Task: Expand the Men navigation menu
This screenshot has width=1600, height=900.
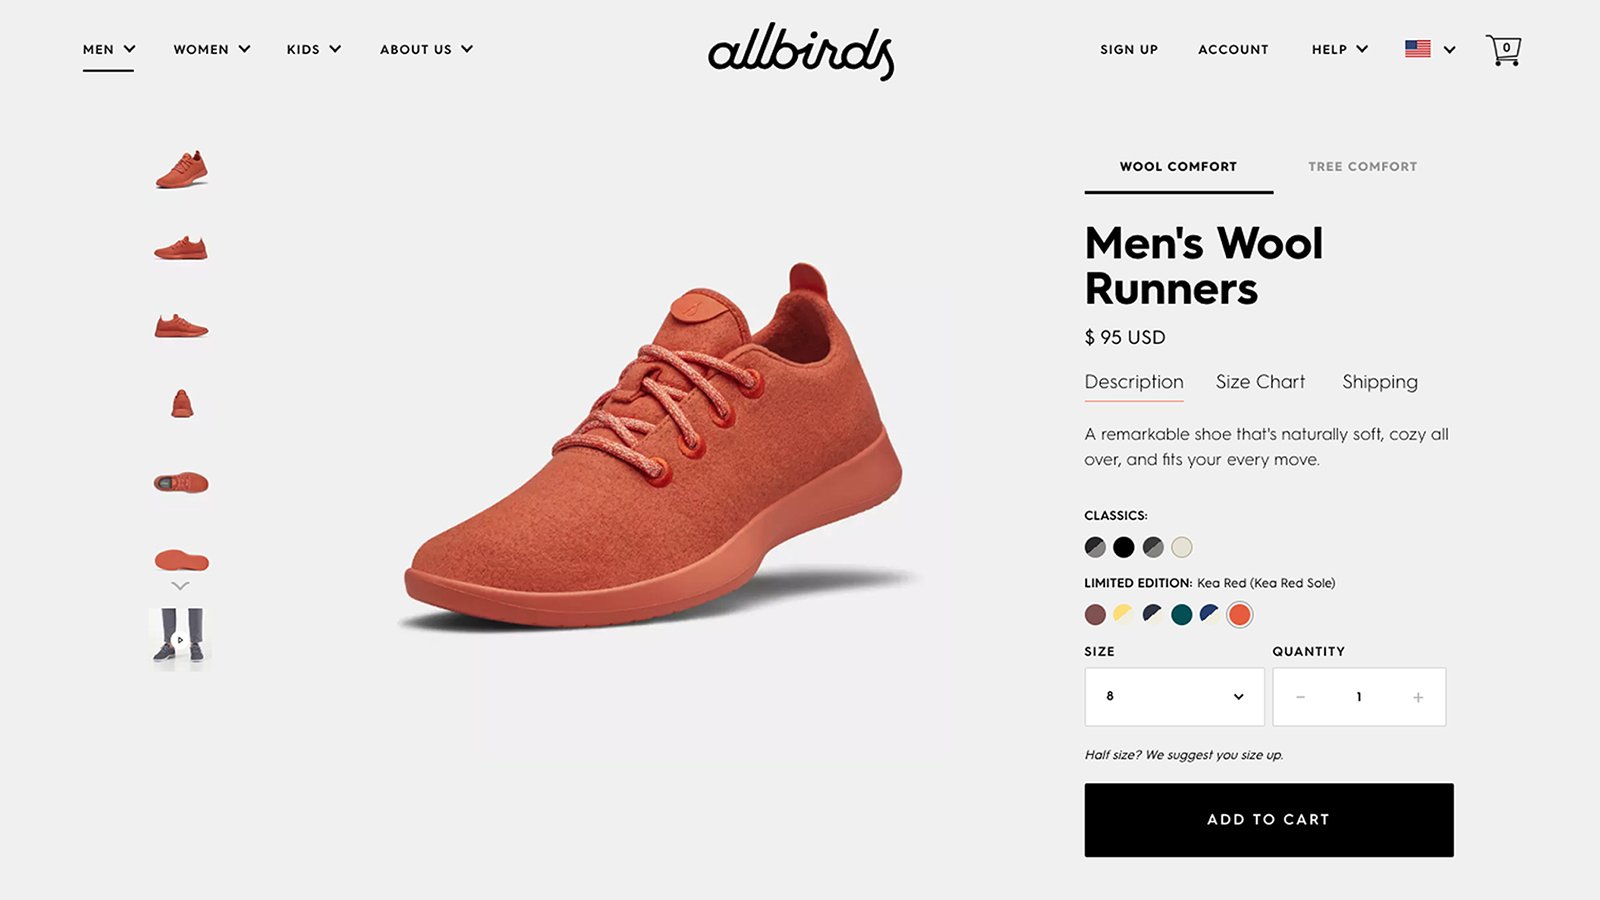Action: tap(108, 49)
